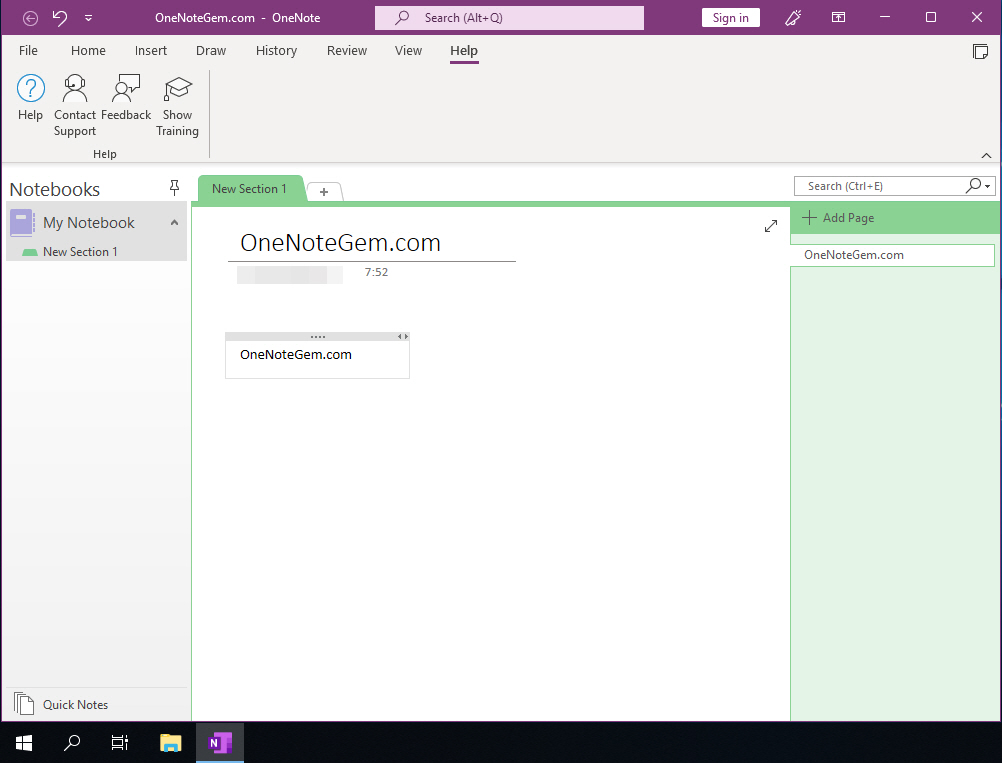Open the File menu

(x=28, y=50)
